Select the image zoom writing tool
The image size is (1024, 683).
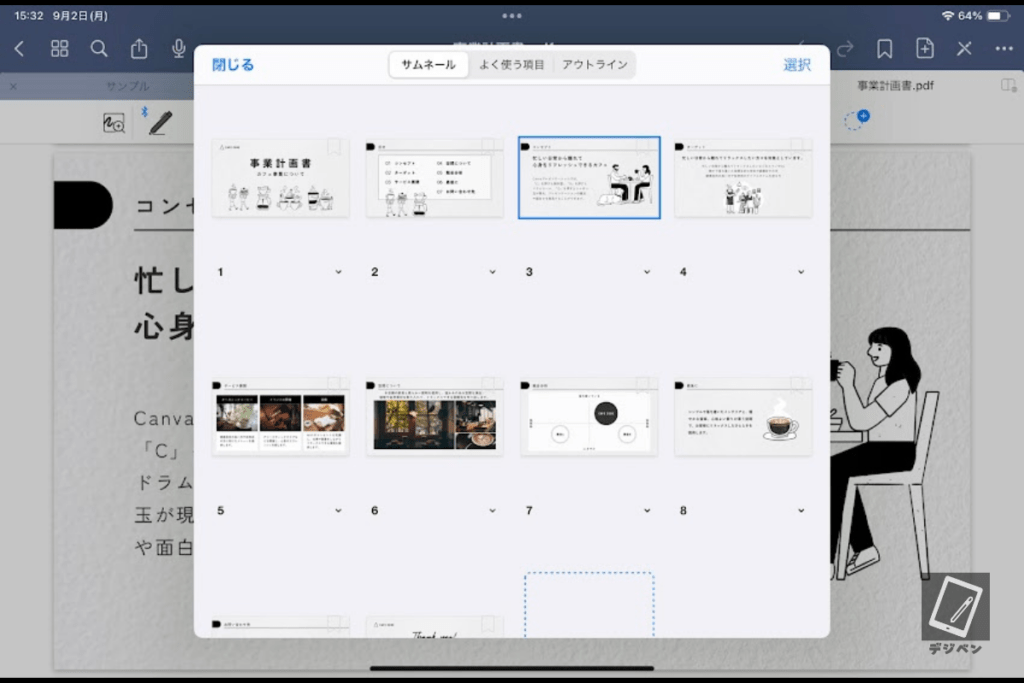tap(114, 123)
